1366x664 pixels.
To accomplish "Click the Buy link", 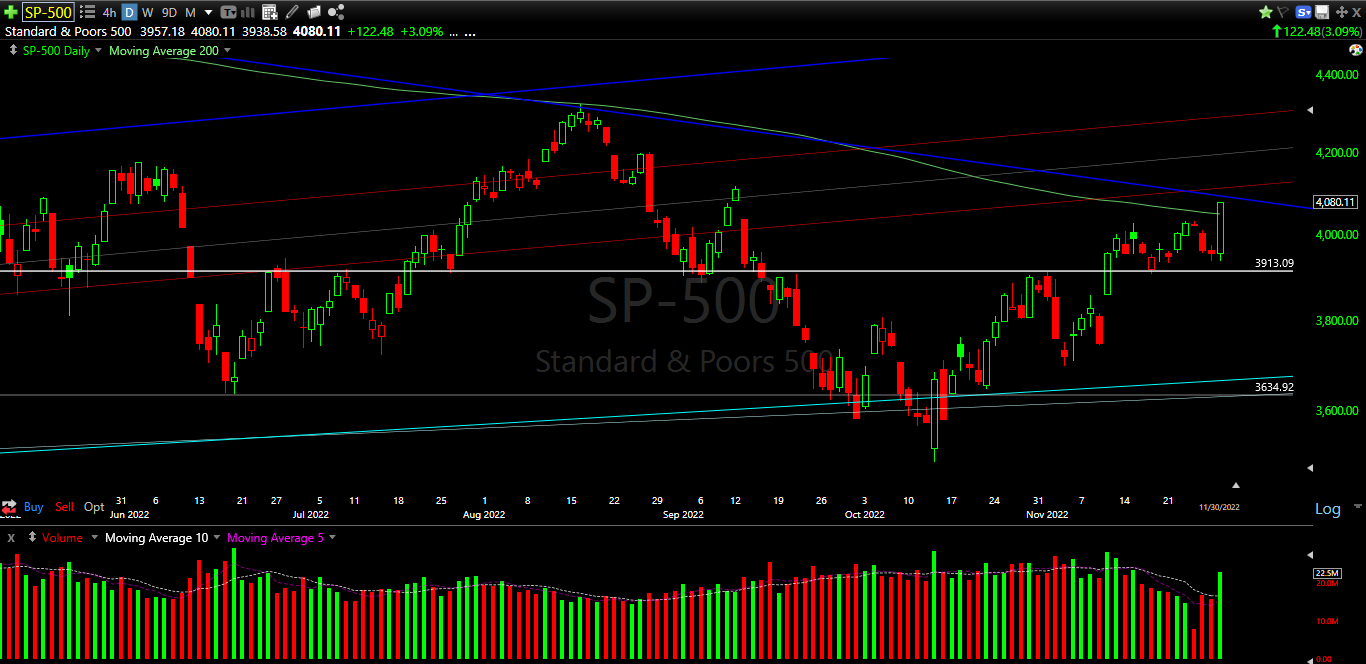I will click(34, 507).
